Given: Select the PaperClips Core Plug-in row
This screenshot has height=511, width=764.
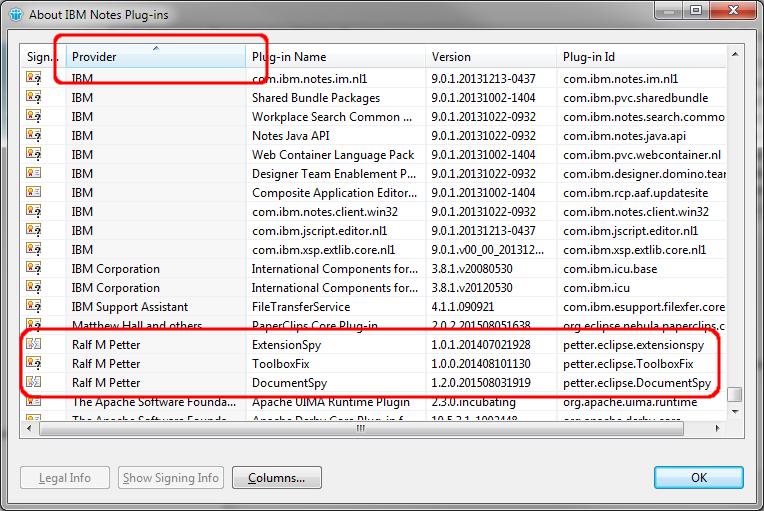Looking at the screenshot, I should pyautogui.click(x=333, y=326).
